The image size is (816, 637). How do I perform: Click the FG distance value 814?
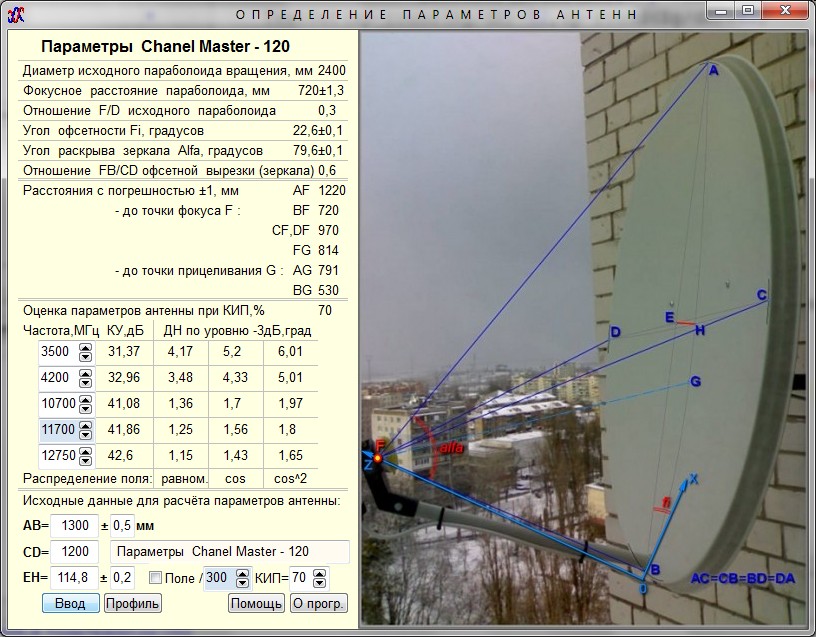(x=328, y=250)
